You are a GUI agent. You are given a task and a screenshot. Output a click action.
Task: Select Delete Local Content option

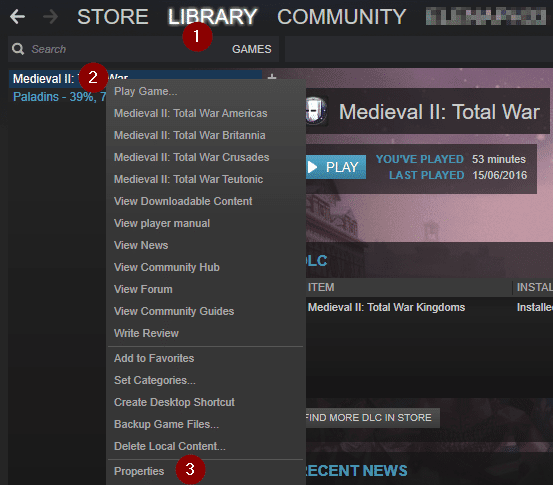pyautogui.click(x=170, y=446)
